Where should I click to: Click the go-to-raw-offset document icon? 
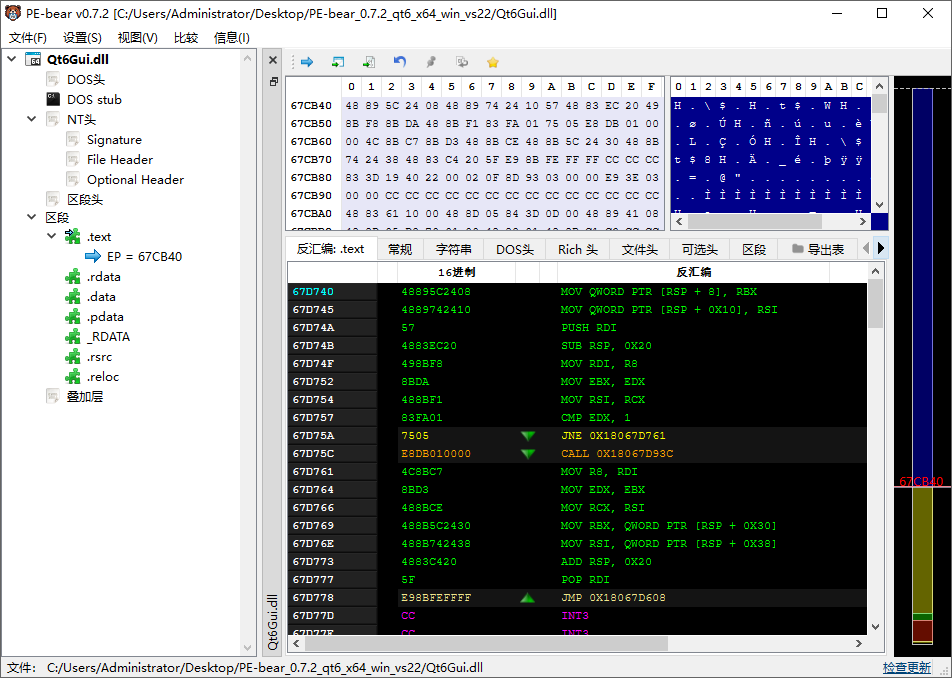click(x=369, y=62)
